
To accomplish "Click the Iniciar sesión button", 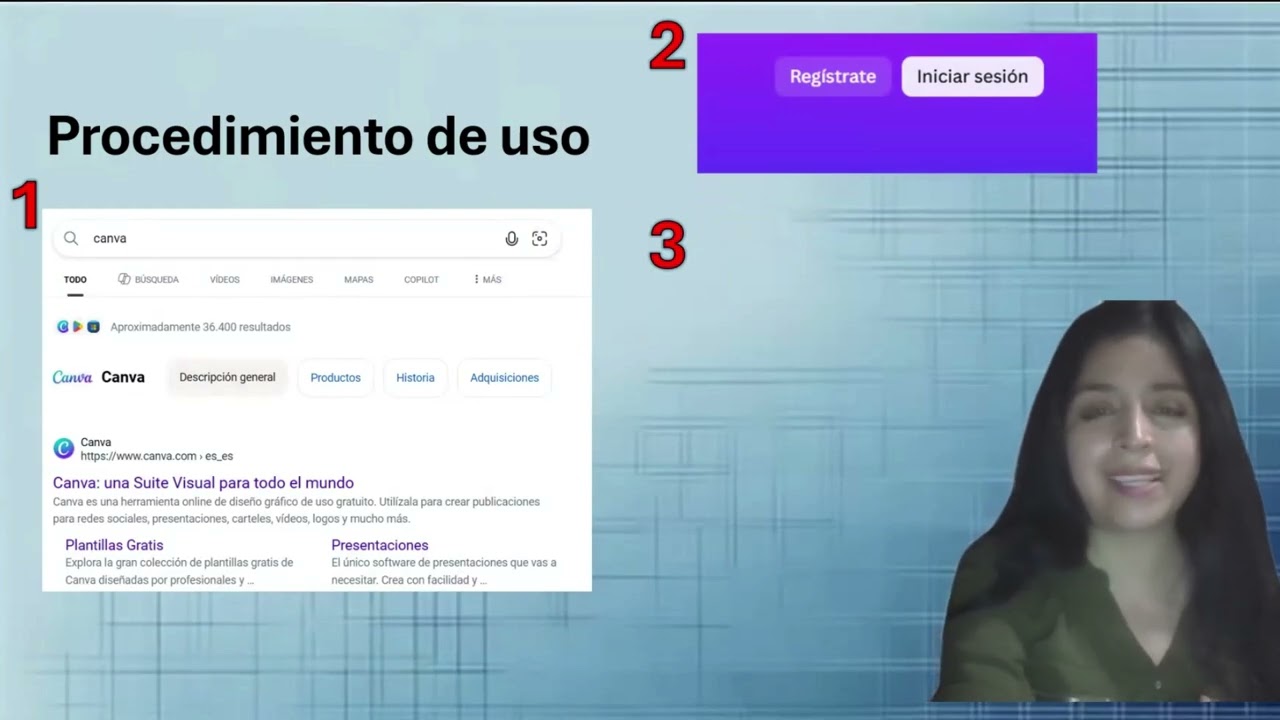I will [x=972, y=76].
